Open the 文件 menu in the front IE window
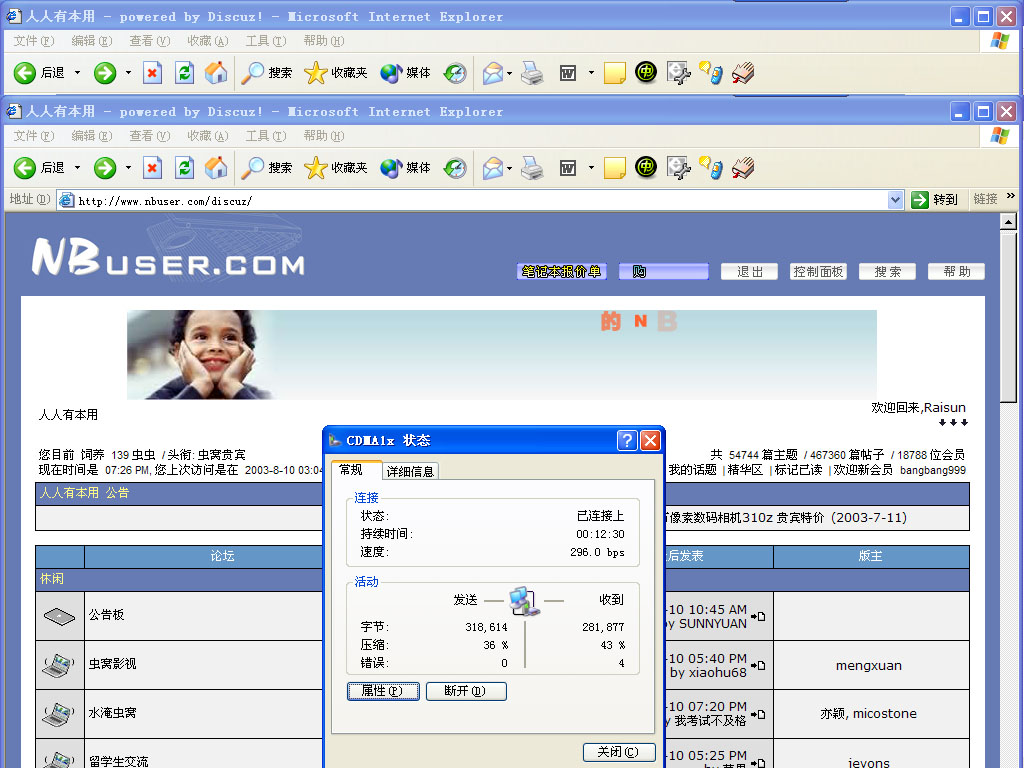Viewport: 1024px width, 768px height. tap(34, 136)
